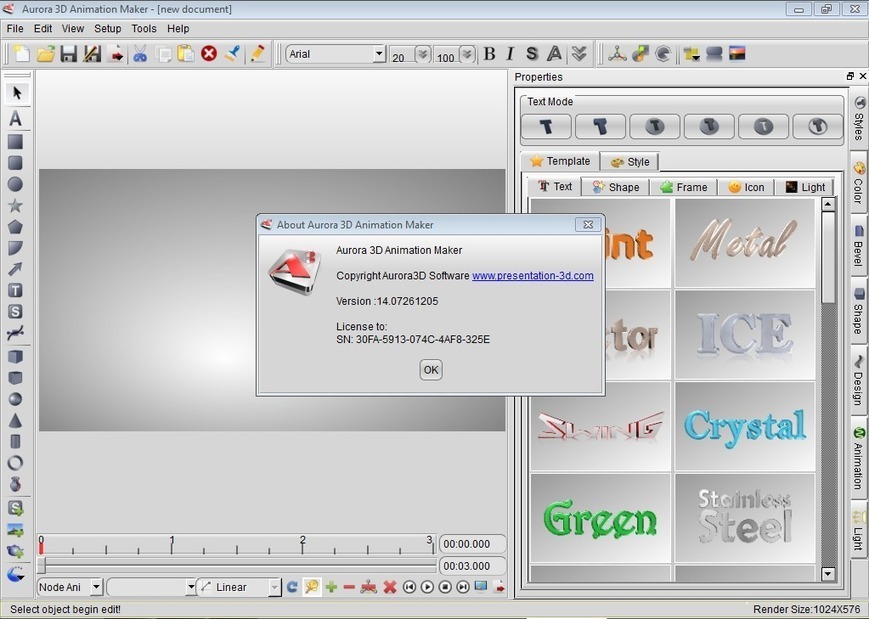Viewport: 869px width, 619px height.
Task: Select the third Text Mode round button
Action: tap(655, 126)
